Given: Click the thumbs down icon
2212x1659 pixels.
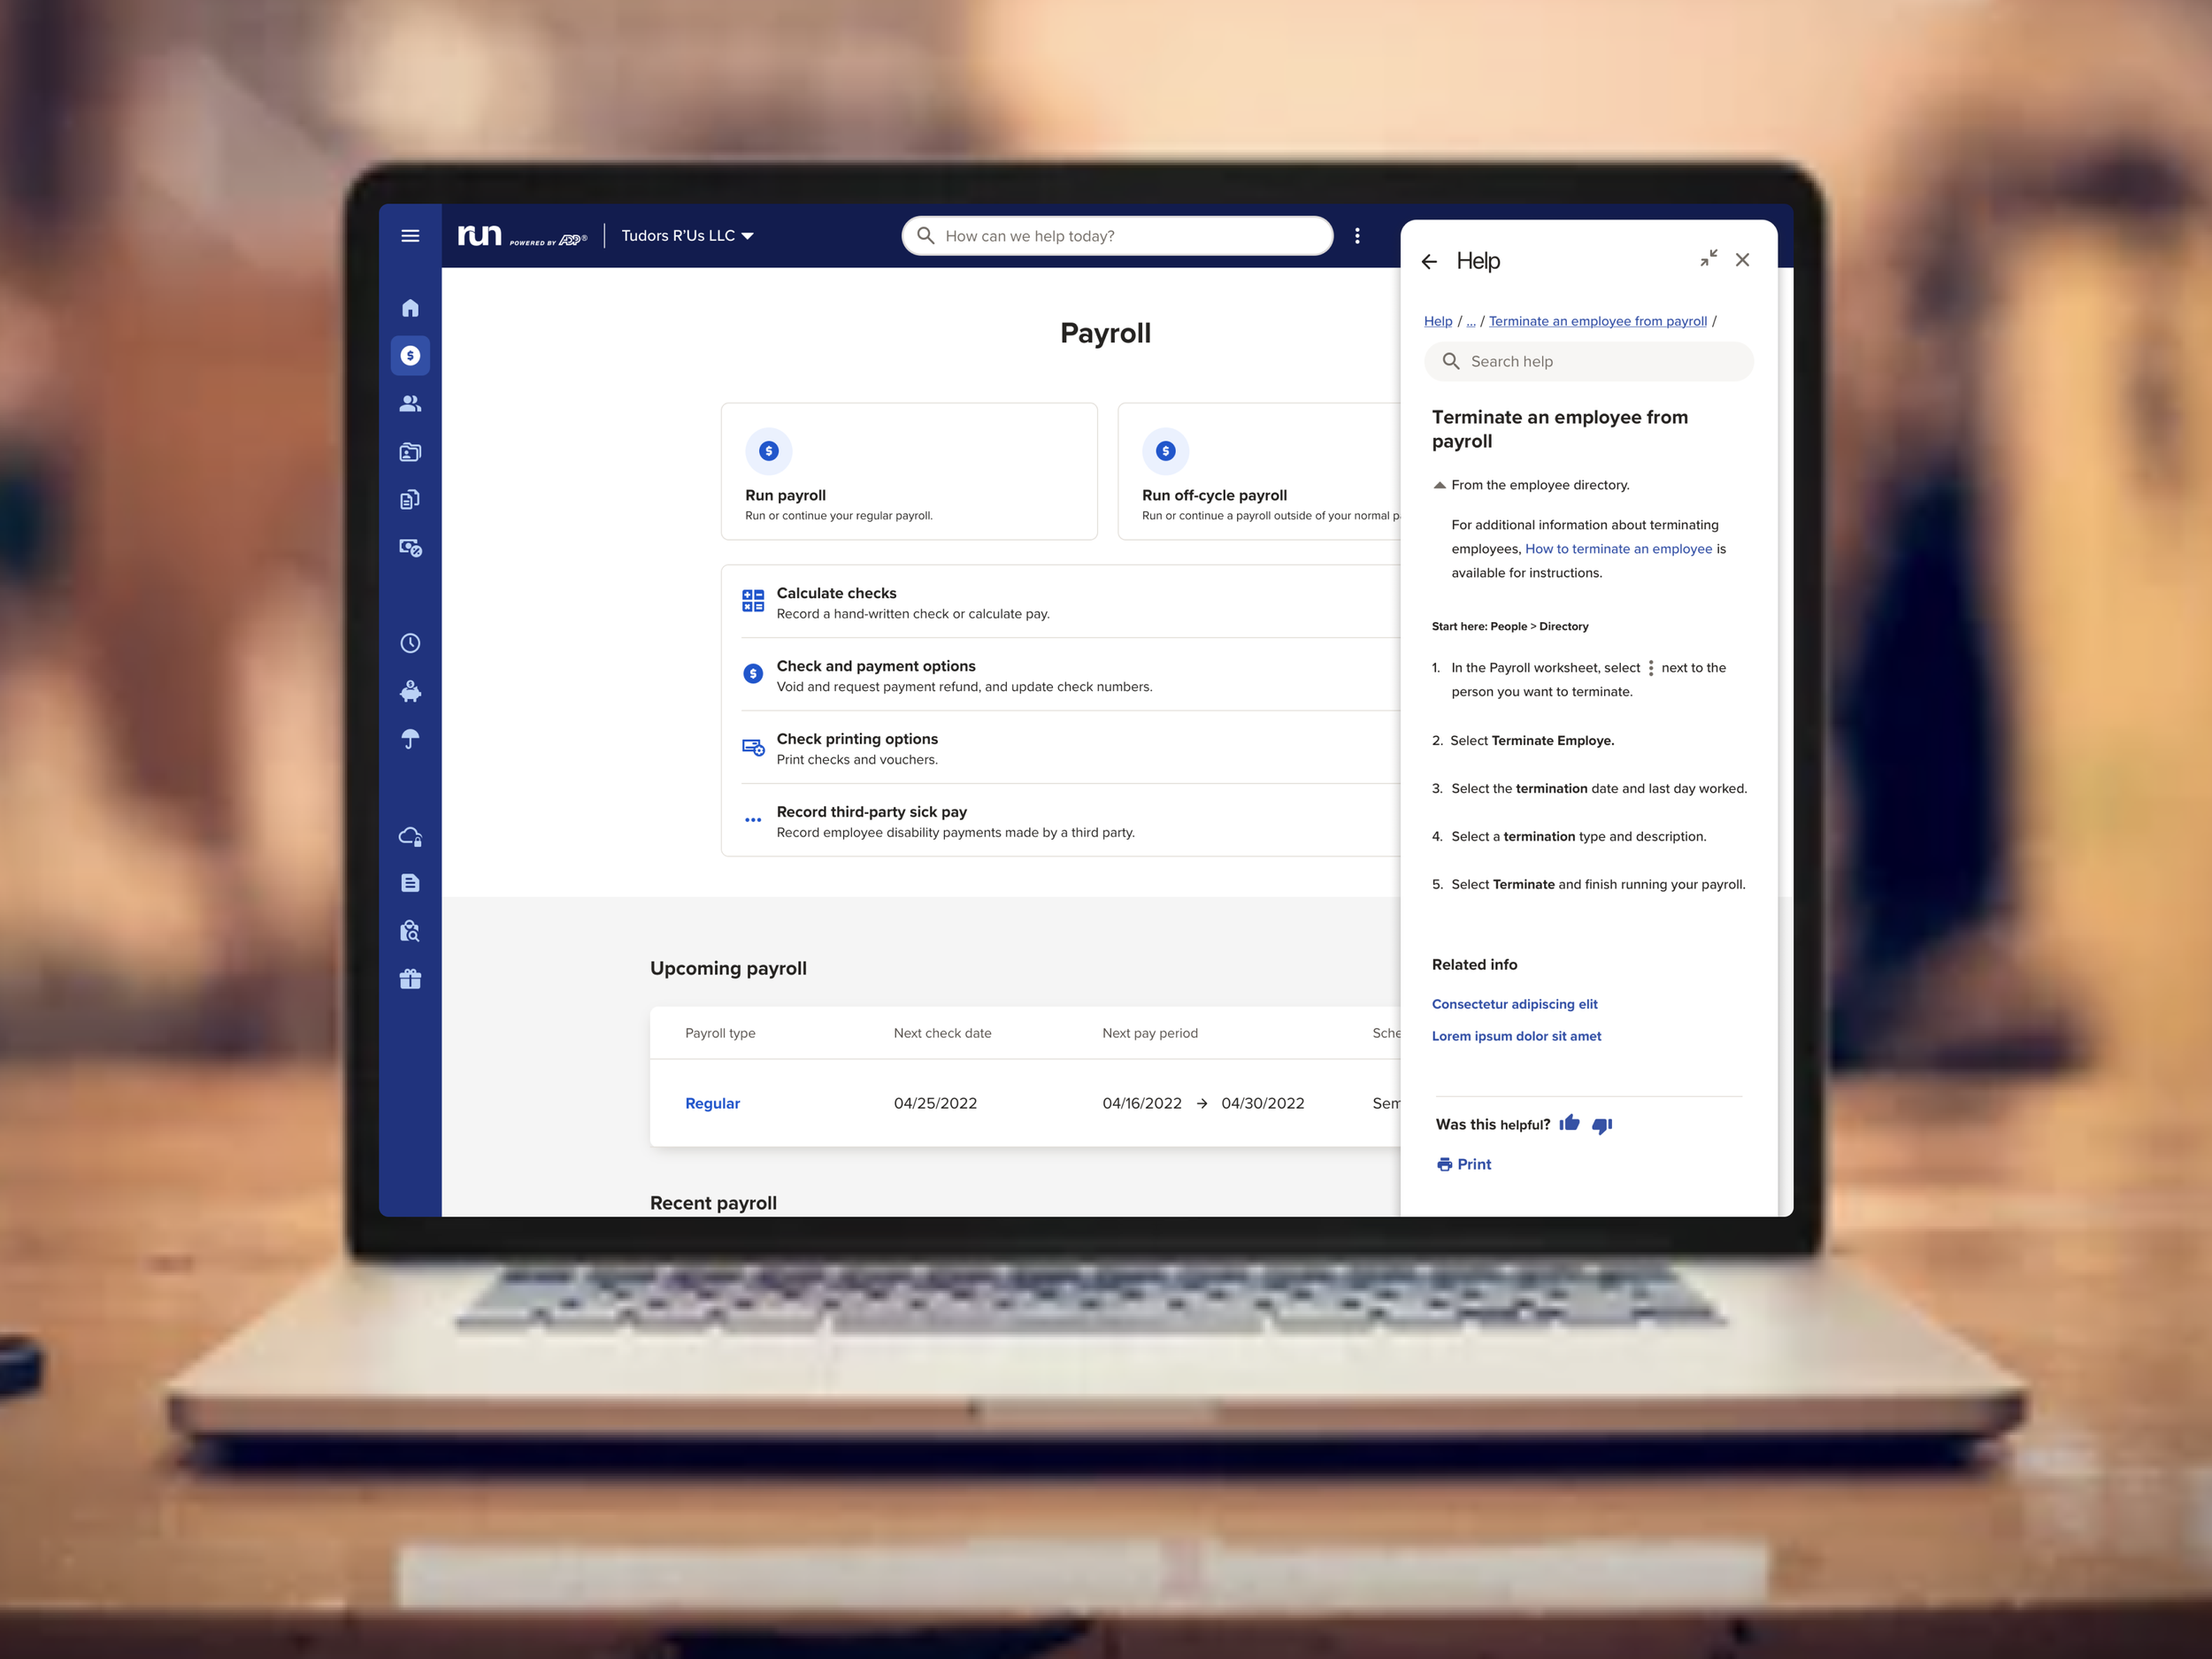Looking at the screenshot, I should (x=1602, y=1125).
